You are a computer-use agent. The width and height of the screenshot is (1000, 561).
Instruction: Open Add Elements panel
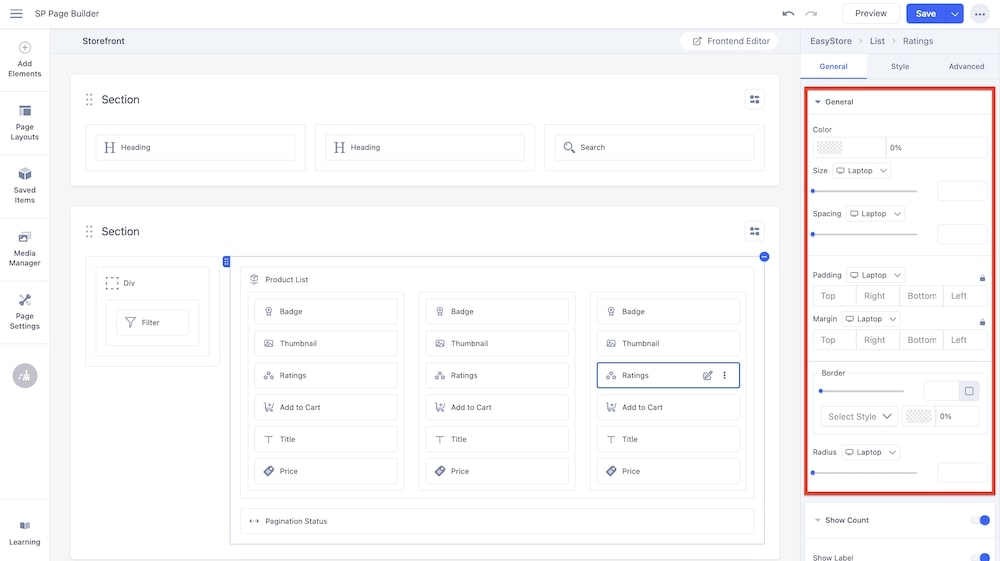coord(25,59)
